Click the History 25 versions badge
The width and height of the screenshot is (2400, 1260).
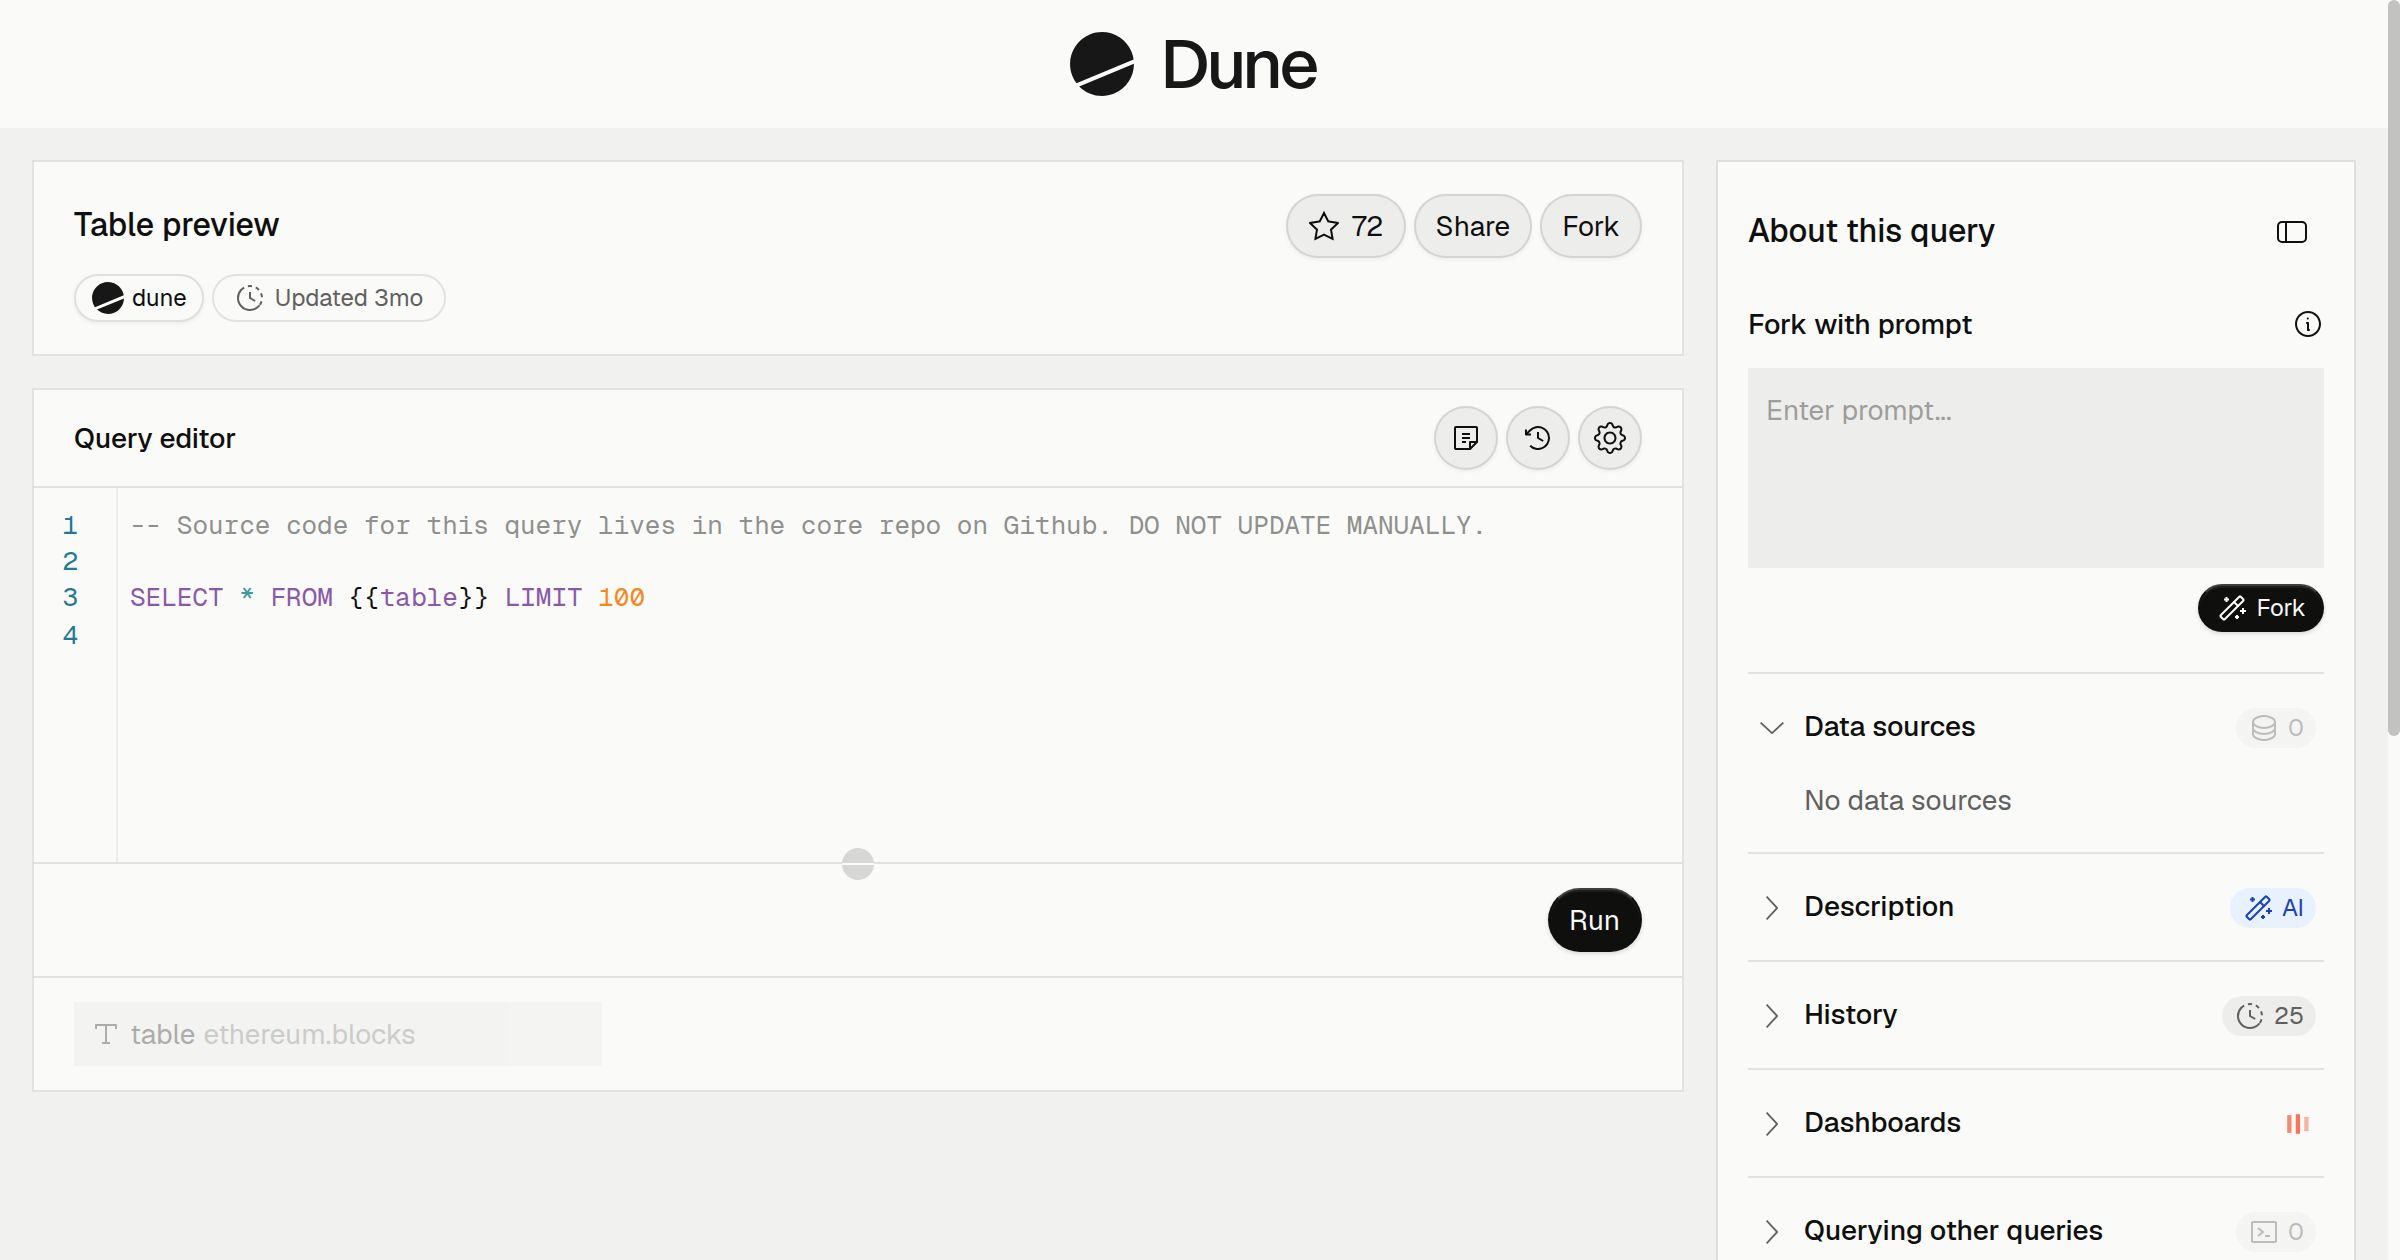[x=2268, y=1016]
